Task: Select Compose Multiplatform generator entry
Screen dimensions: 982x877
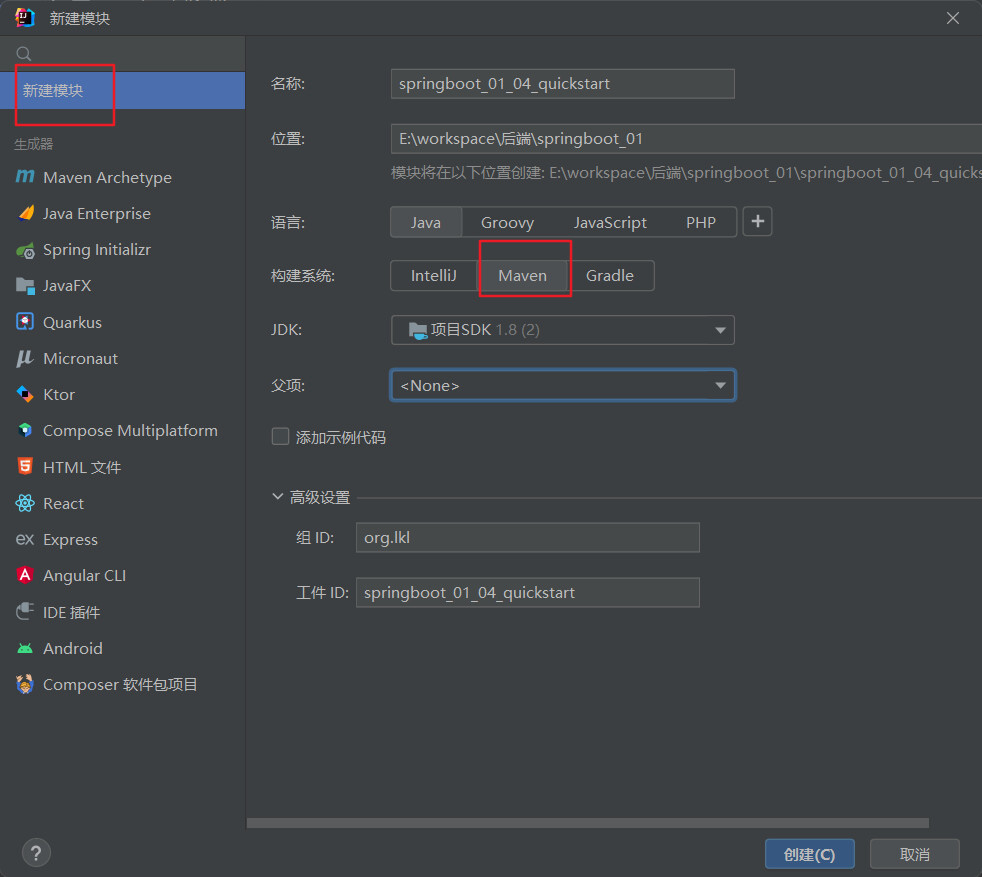Action: coord(122,430)
